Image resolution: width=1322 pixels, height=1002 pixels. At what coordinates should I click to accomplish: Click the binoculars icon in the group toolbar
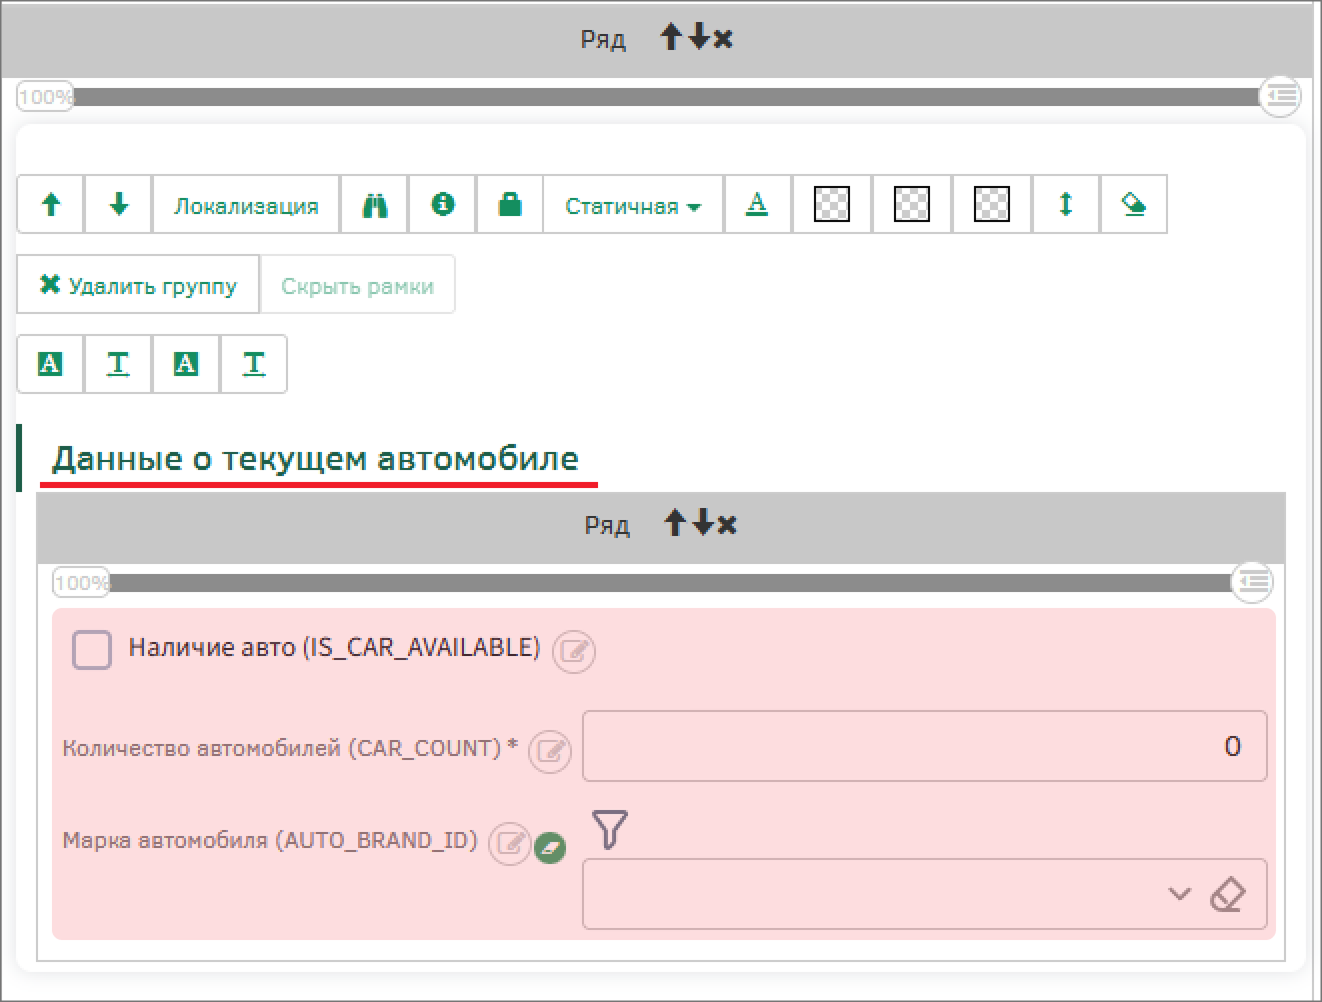point(374,205)
